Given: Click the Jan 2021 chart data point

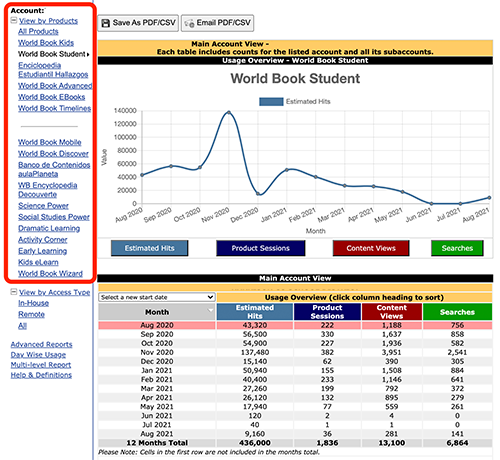Looking at the screenshot, I should pos(287,170).
